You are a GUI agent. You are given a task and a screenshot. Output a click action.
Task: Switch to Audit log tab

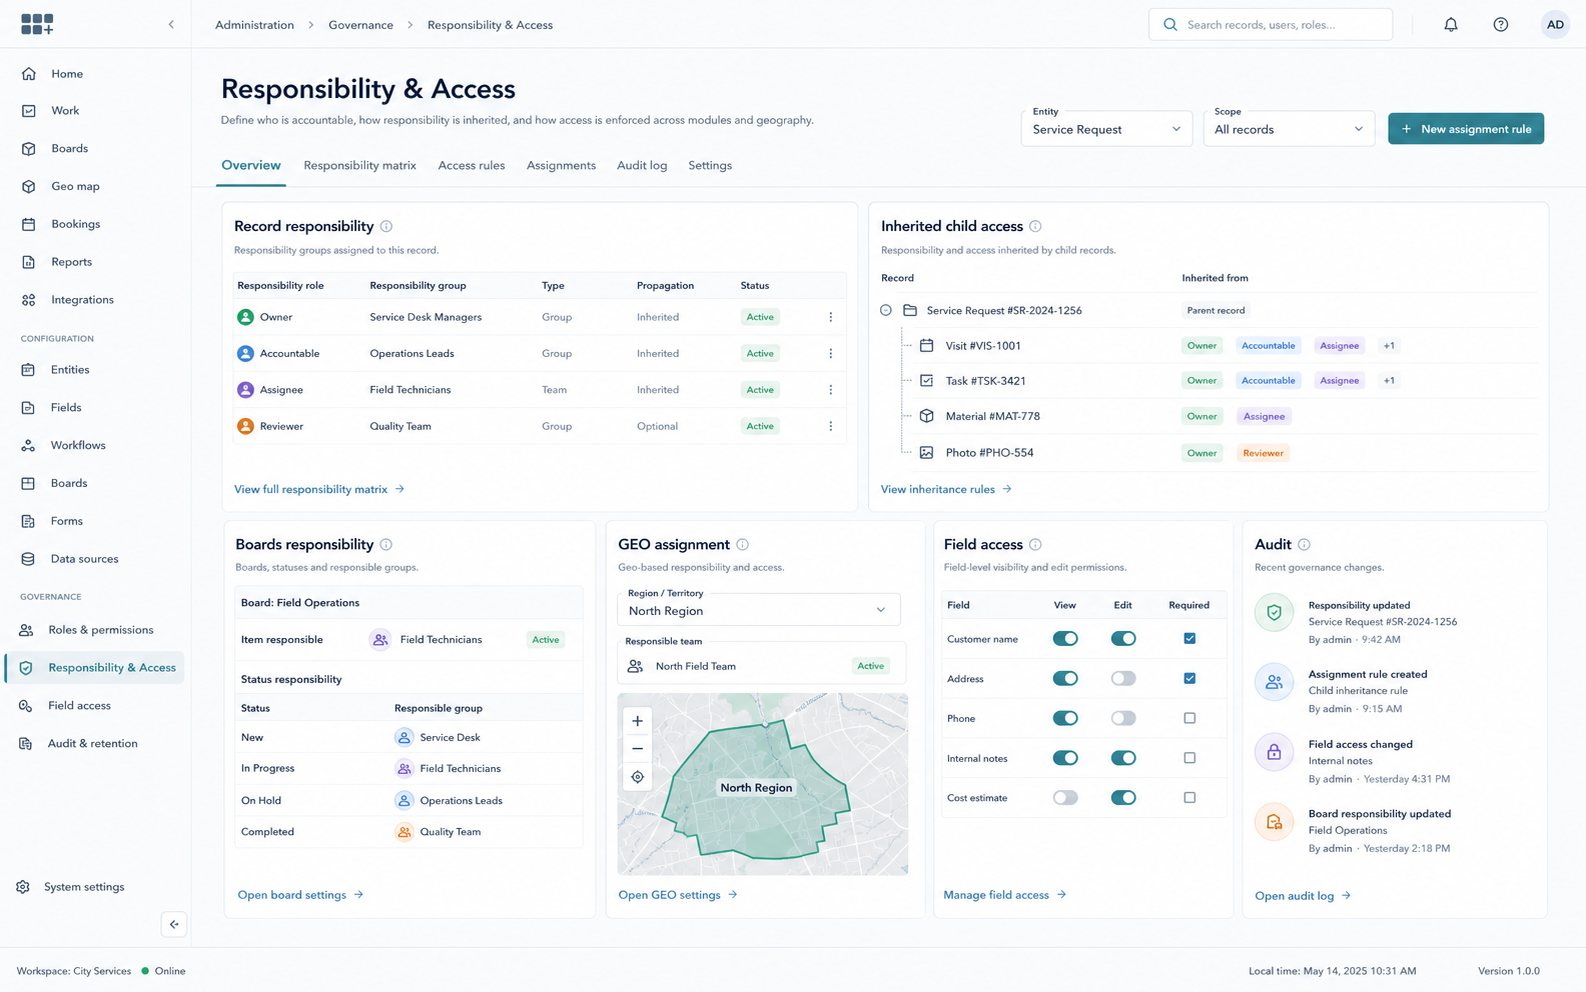point(642,166)
